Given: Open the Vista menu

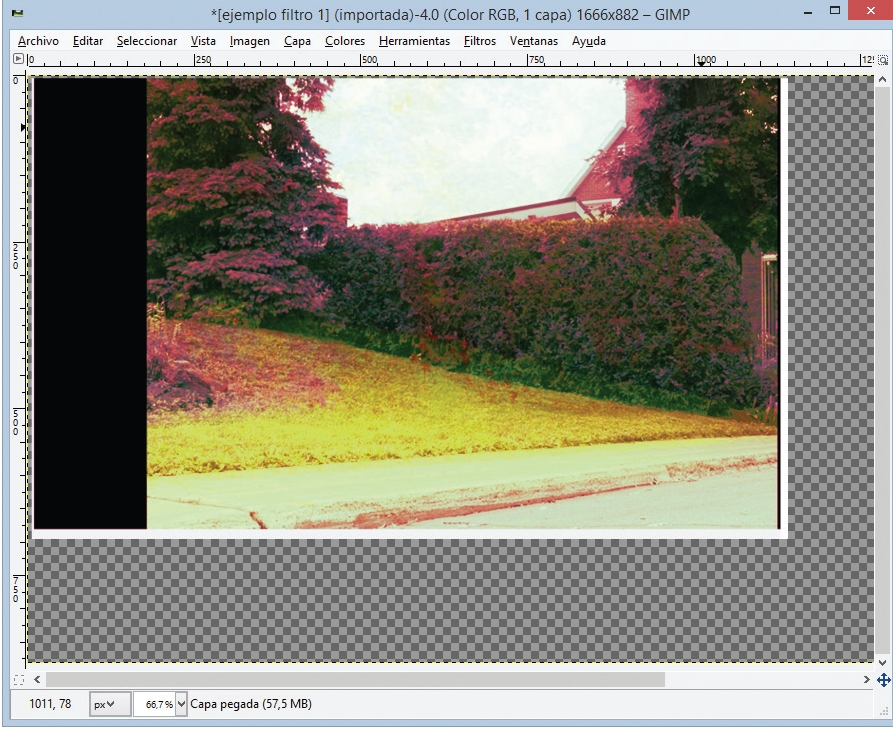Looking at the screenshot, I should pos(203,41).
